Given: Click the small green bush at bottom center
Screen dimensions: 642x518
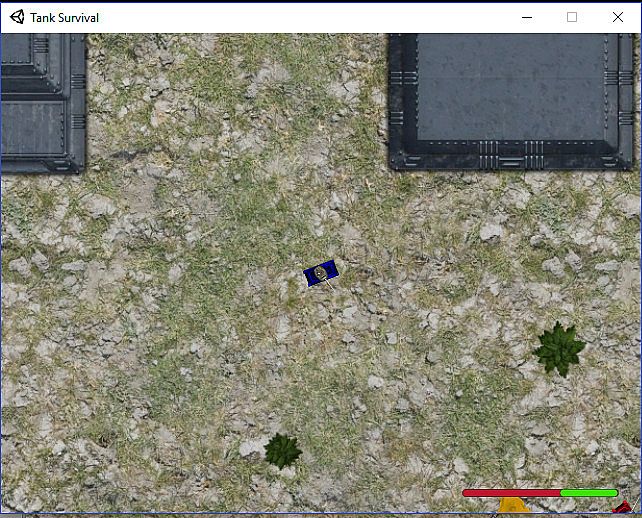Looking at the screenshot, I should click(x=283, y=451).
